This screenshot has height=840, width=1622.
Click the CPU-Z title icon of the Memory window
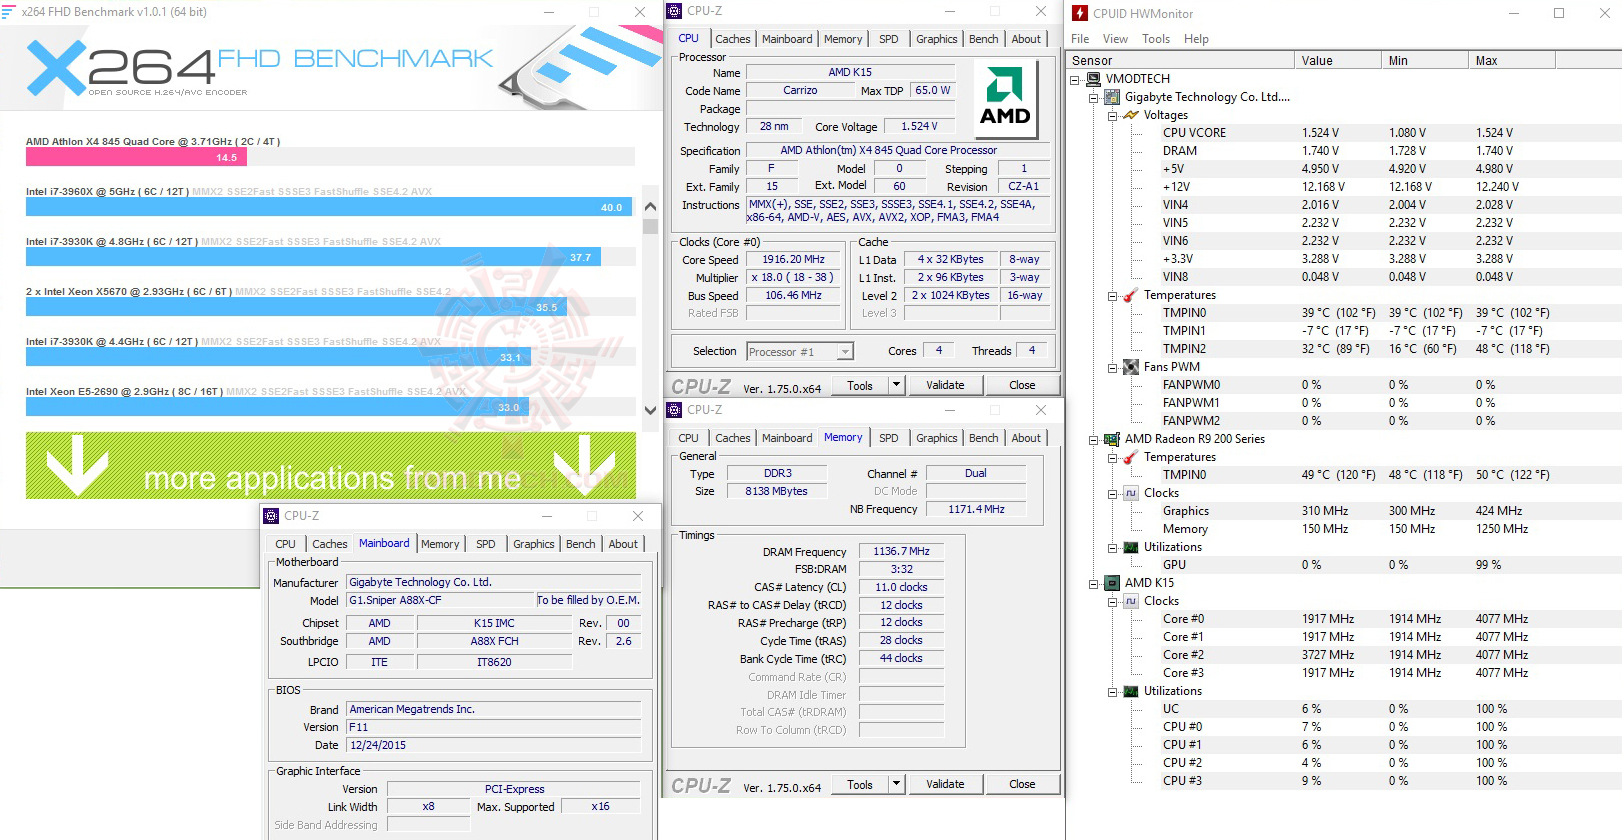pos(674,410)
